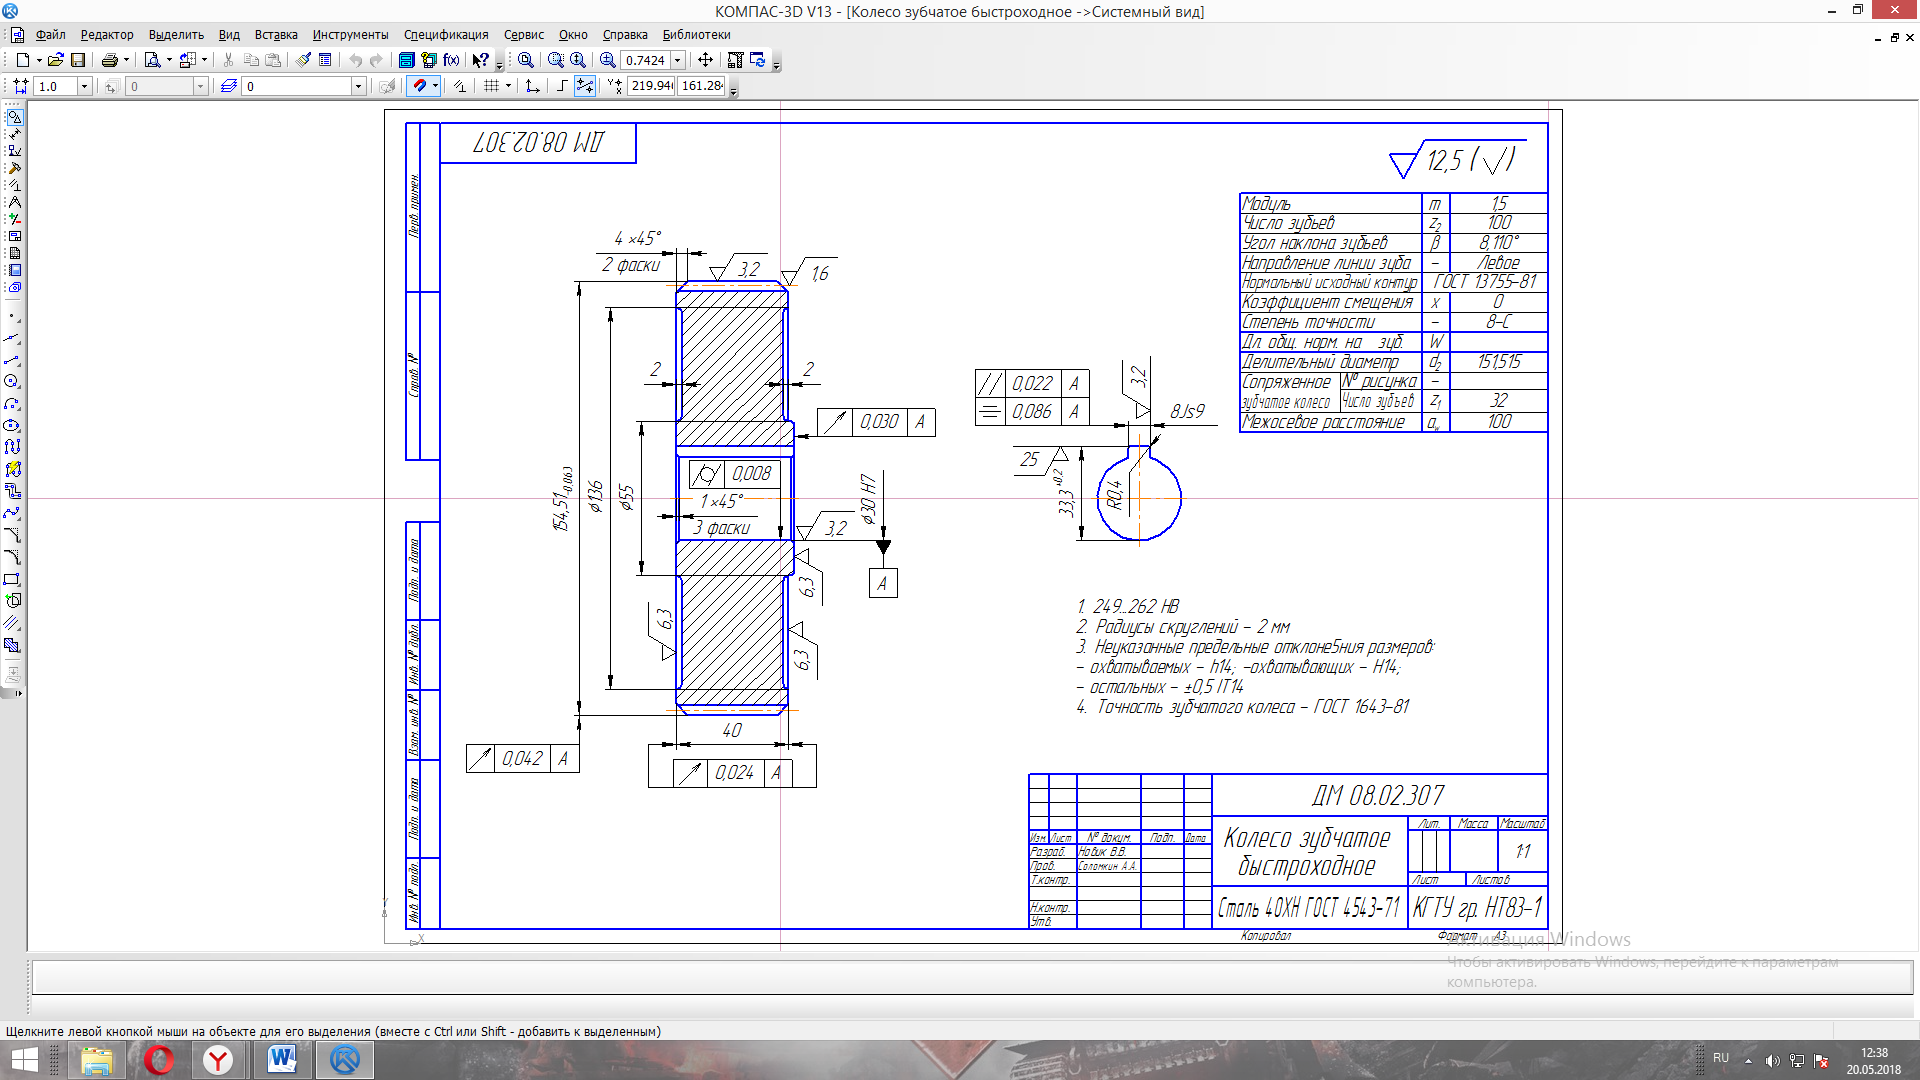
Task: Click the X coordinate field 219.94
Action: click(651, 86)
